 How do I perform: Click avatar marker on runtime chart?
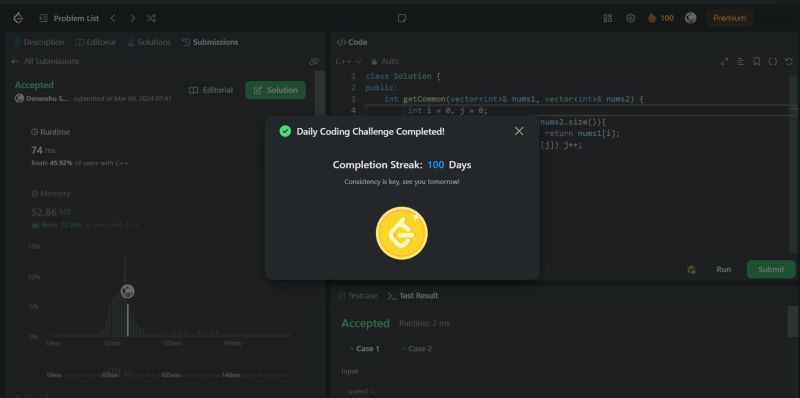coord(128,291)
